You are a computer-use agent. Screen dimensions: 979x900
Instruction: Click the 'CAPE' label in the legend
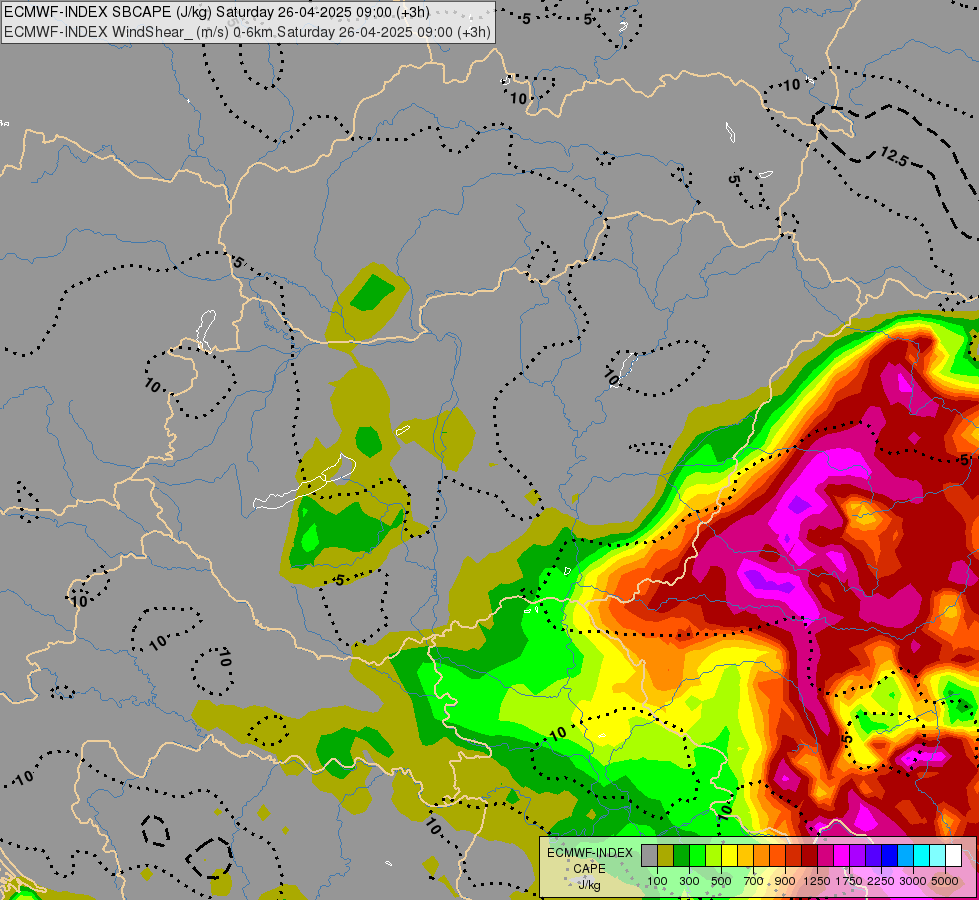589,869
